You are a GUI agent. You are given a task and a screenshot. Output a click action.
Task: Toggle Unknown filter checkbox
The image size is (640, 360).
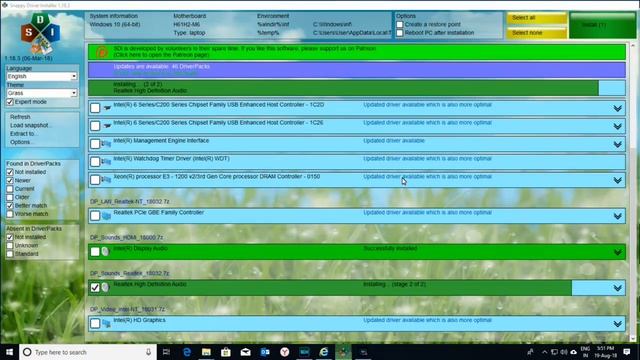10,245
